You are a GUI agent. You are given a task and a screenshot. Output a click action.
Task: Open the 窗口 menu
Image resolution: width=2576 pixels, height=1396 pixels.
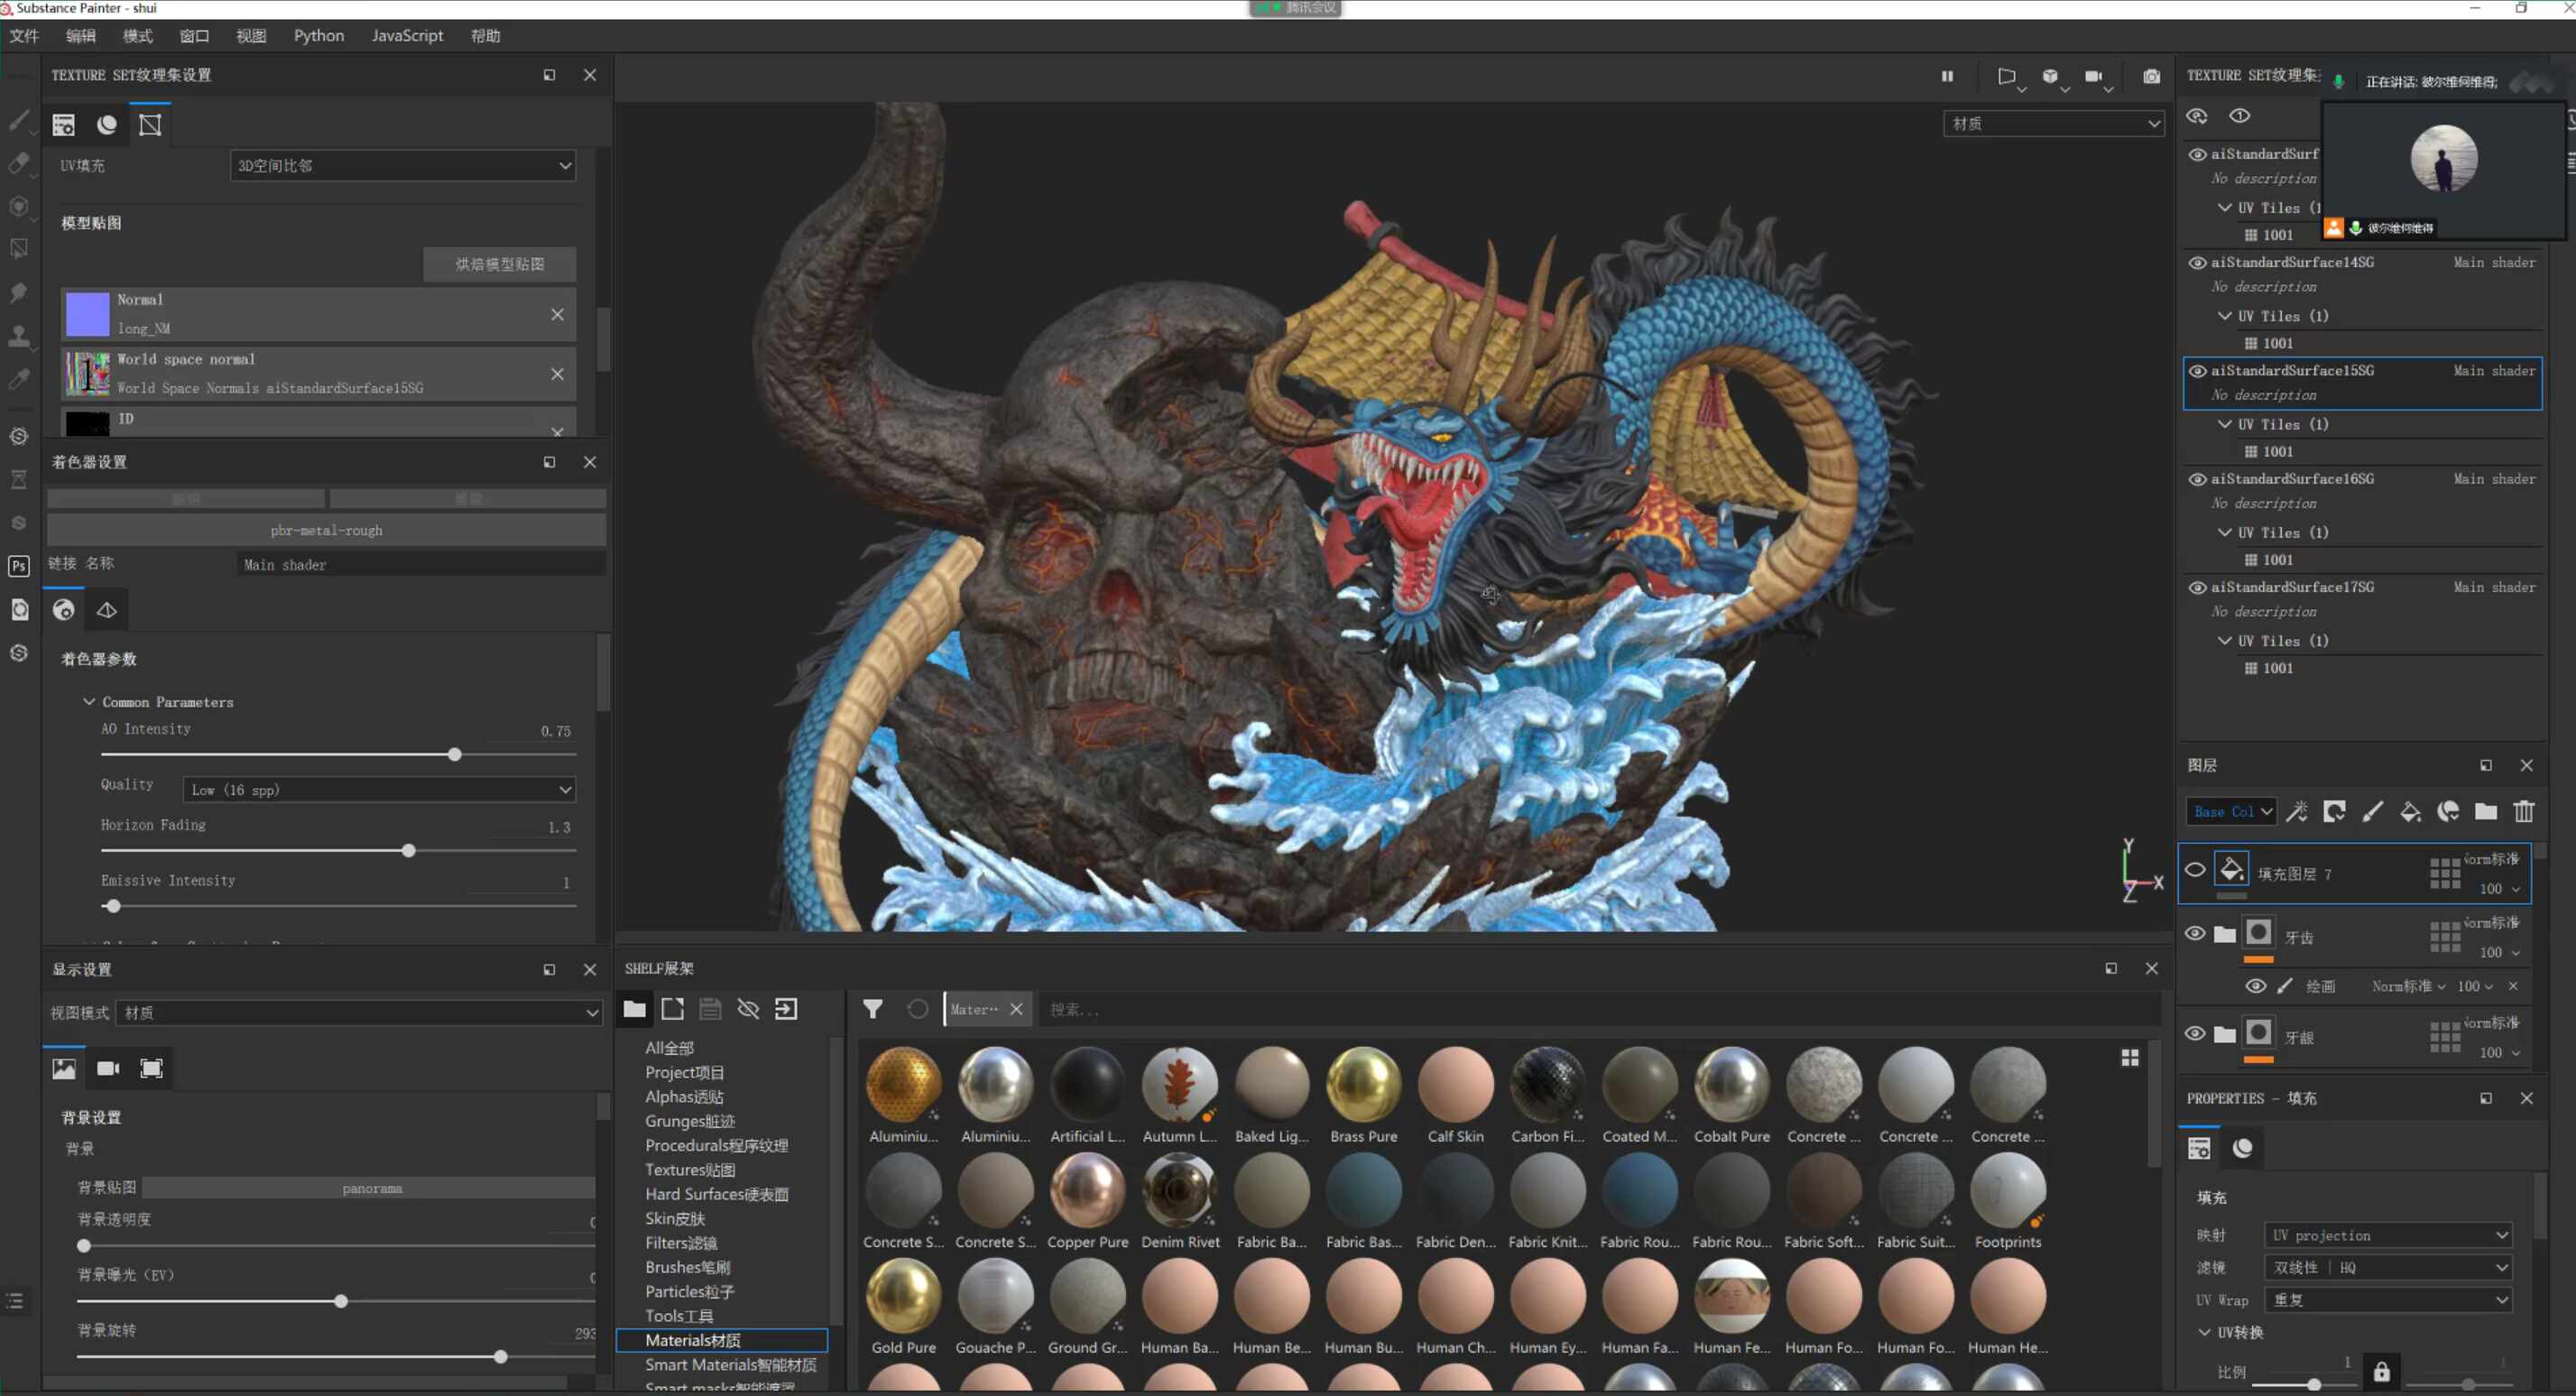tap(194, 36)
